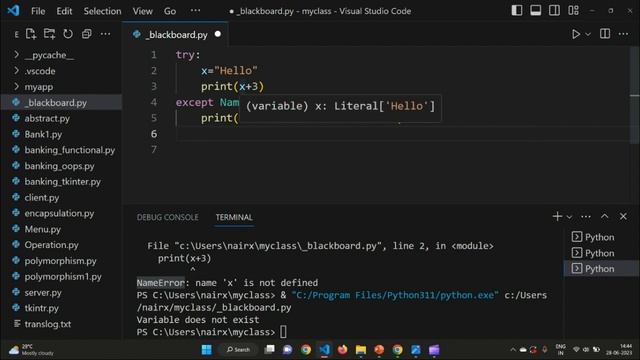This screenshot has width=640, height=360.
Task: Click the taskbar Search box
Action: click(x=239, y=350)
